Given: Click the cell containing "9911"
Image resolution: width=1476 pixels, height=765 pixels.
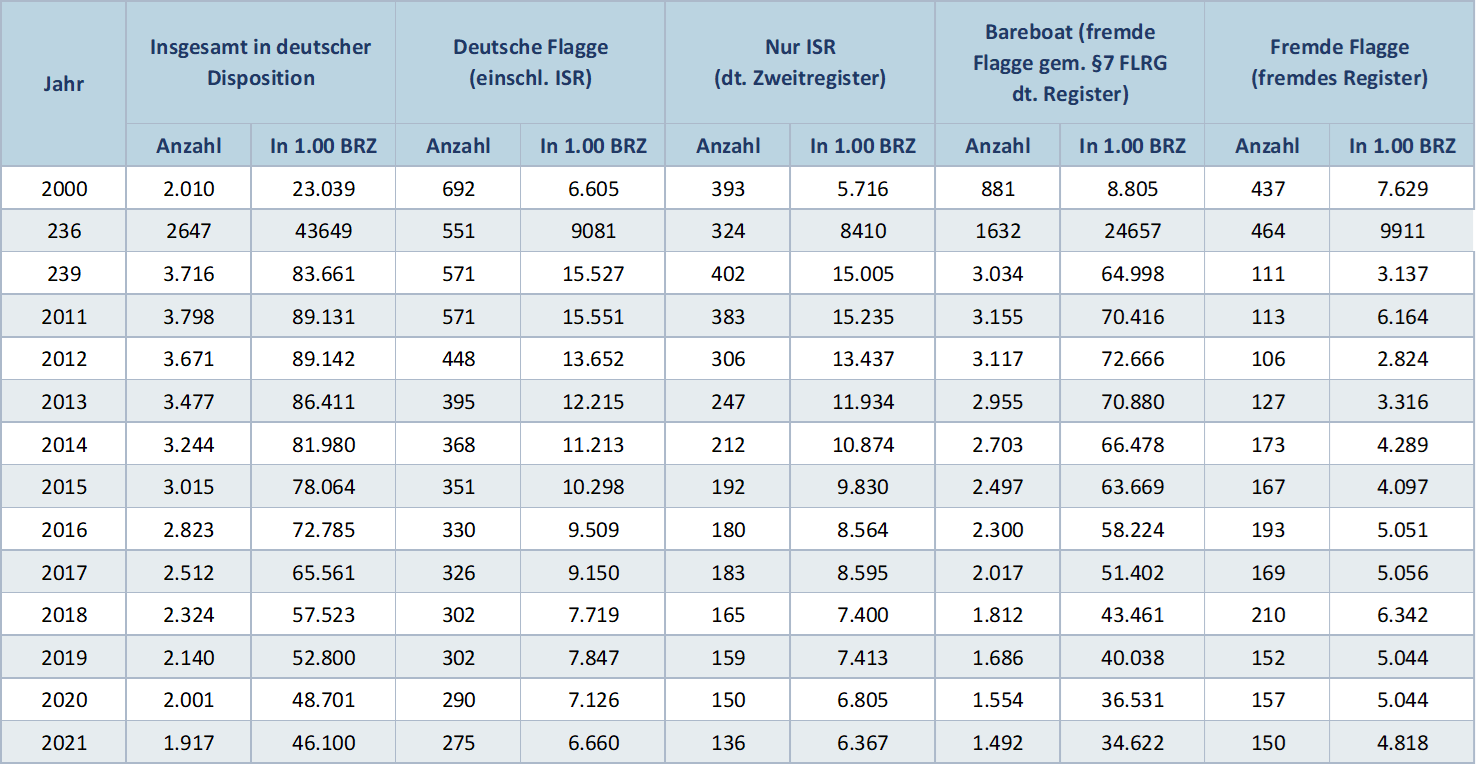Looking at the screenshot, I should point(1403,232).
